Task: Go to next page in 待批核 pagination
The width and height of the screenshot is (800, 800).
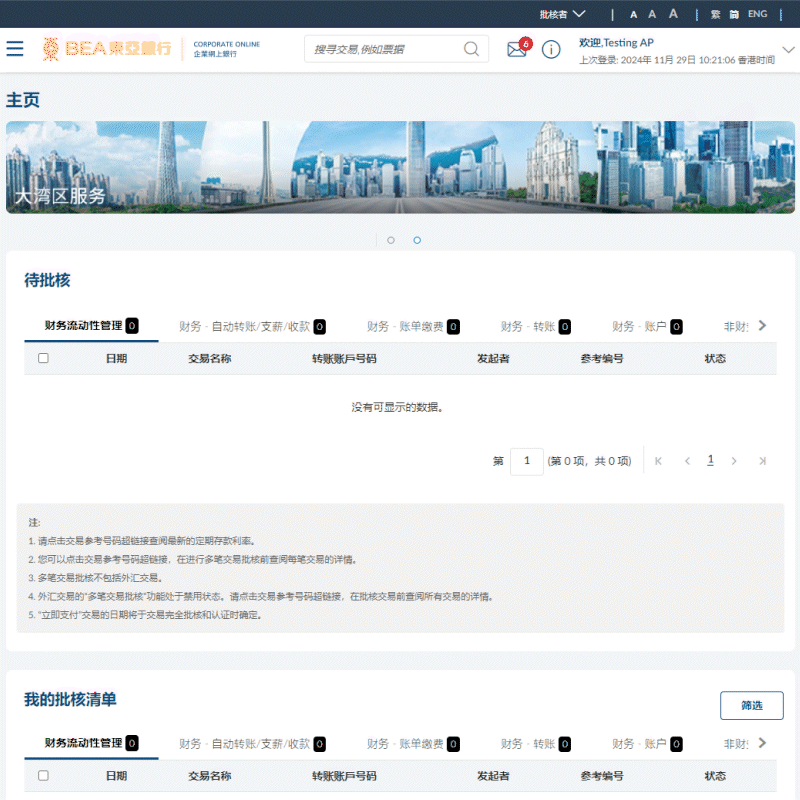Action: tap(734, 461)
